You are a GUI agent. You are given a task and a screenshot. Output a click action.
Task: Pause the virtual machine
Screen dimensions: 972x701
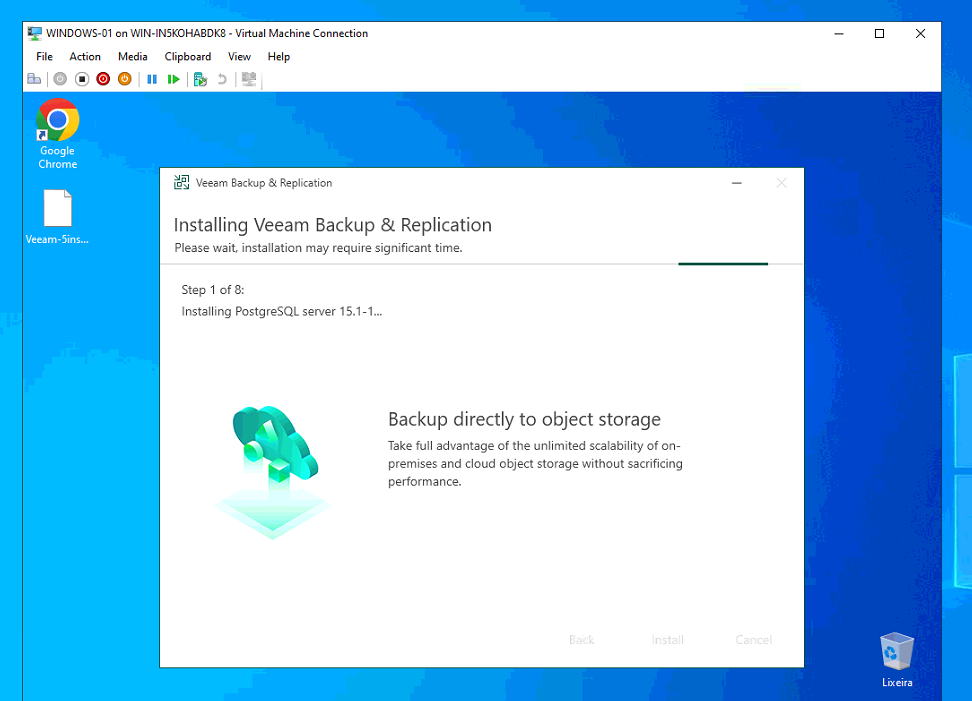pos(152,79)
